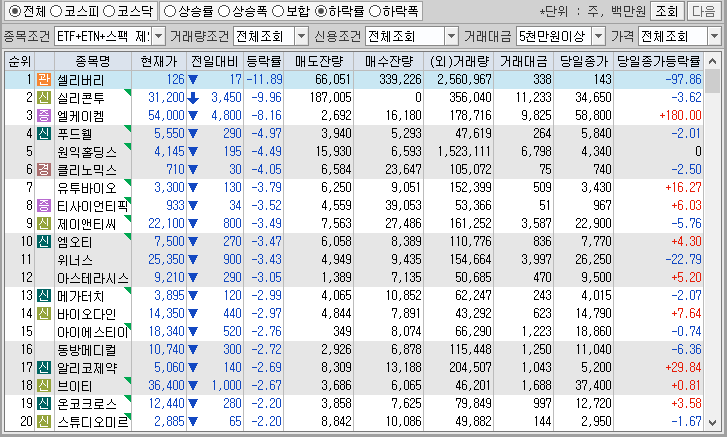Viewport: 727px width, 437px height.
Task: Select the stock name 셀리버리
Action: (81, 80)
